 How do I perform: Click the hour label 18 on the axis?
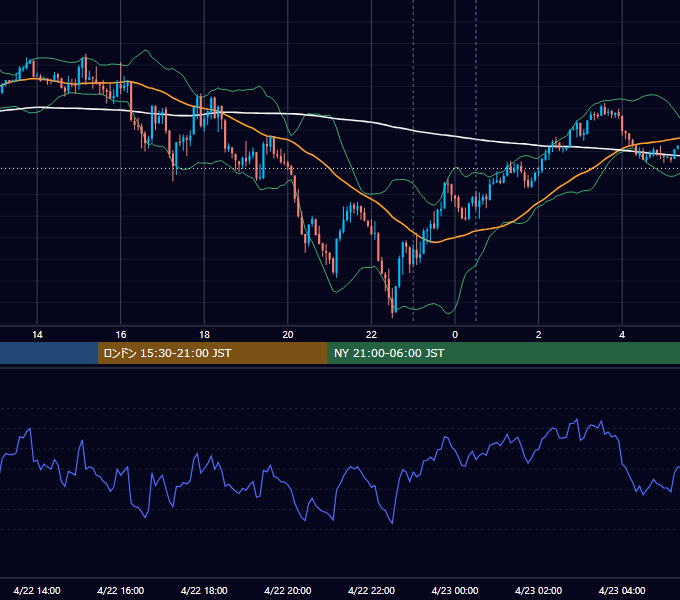tap(204, 335)
